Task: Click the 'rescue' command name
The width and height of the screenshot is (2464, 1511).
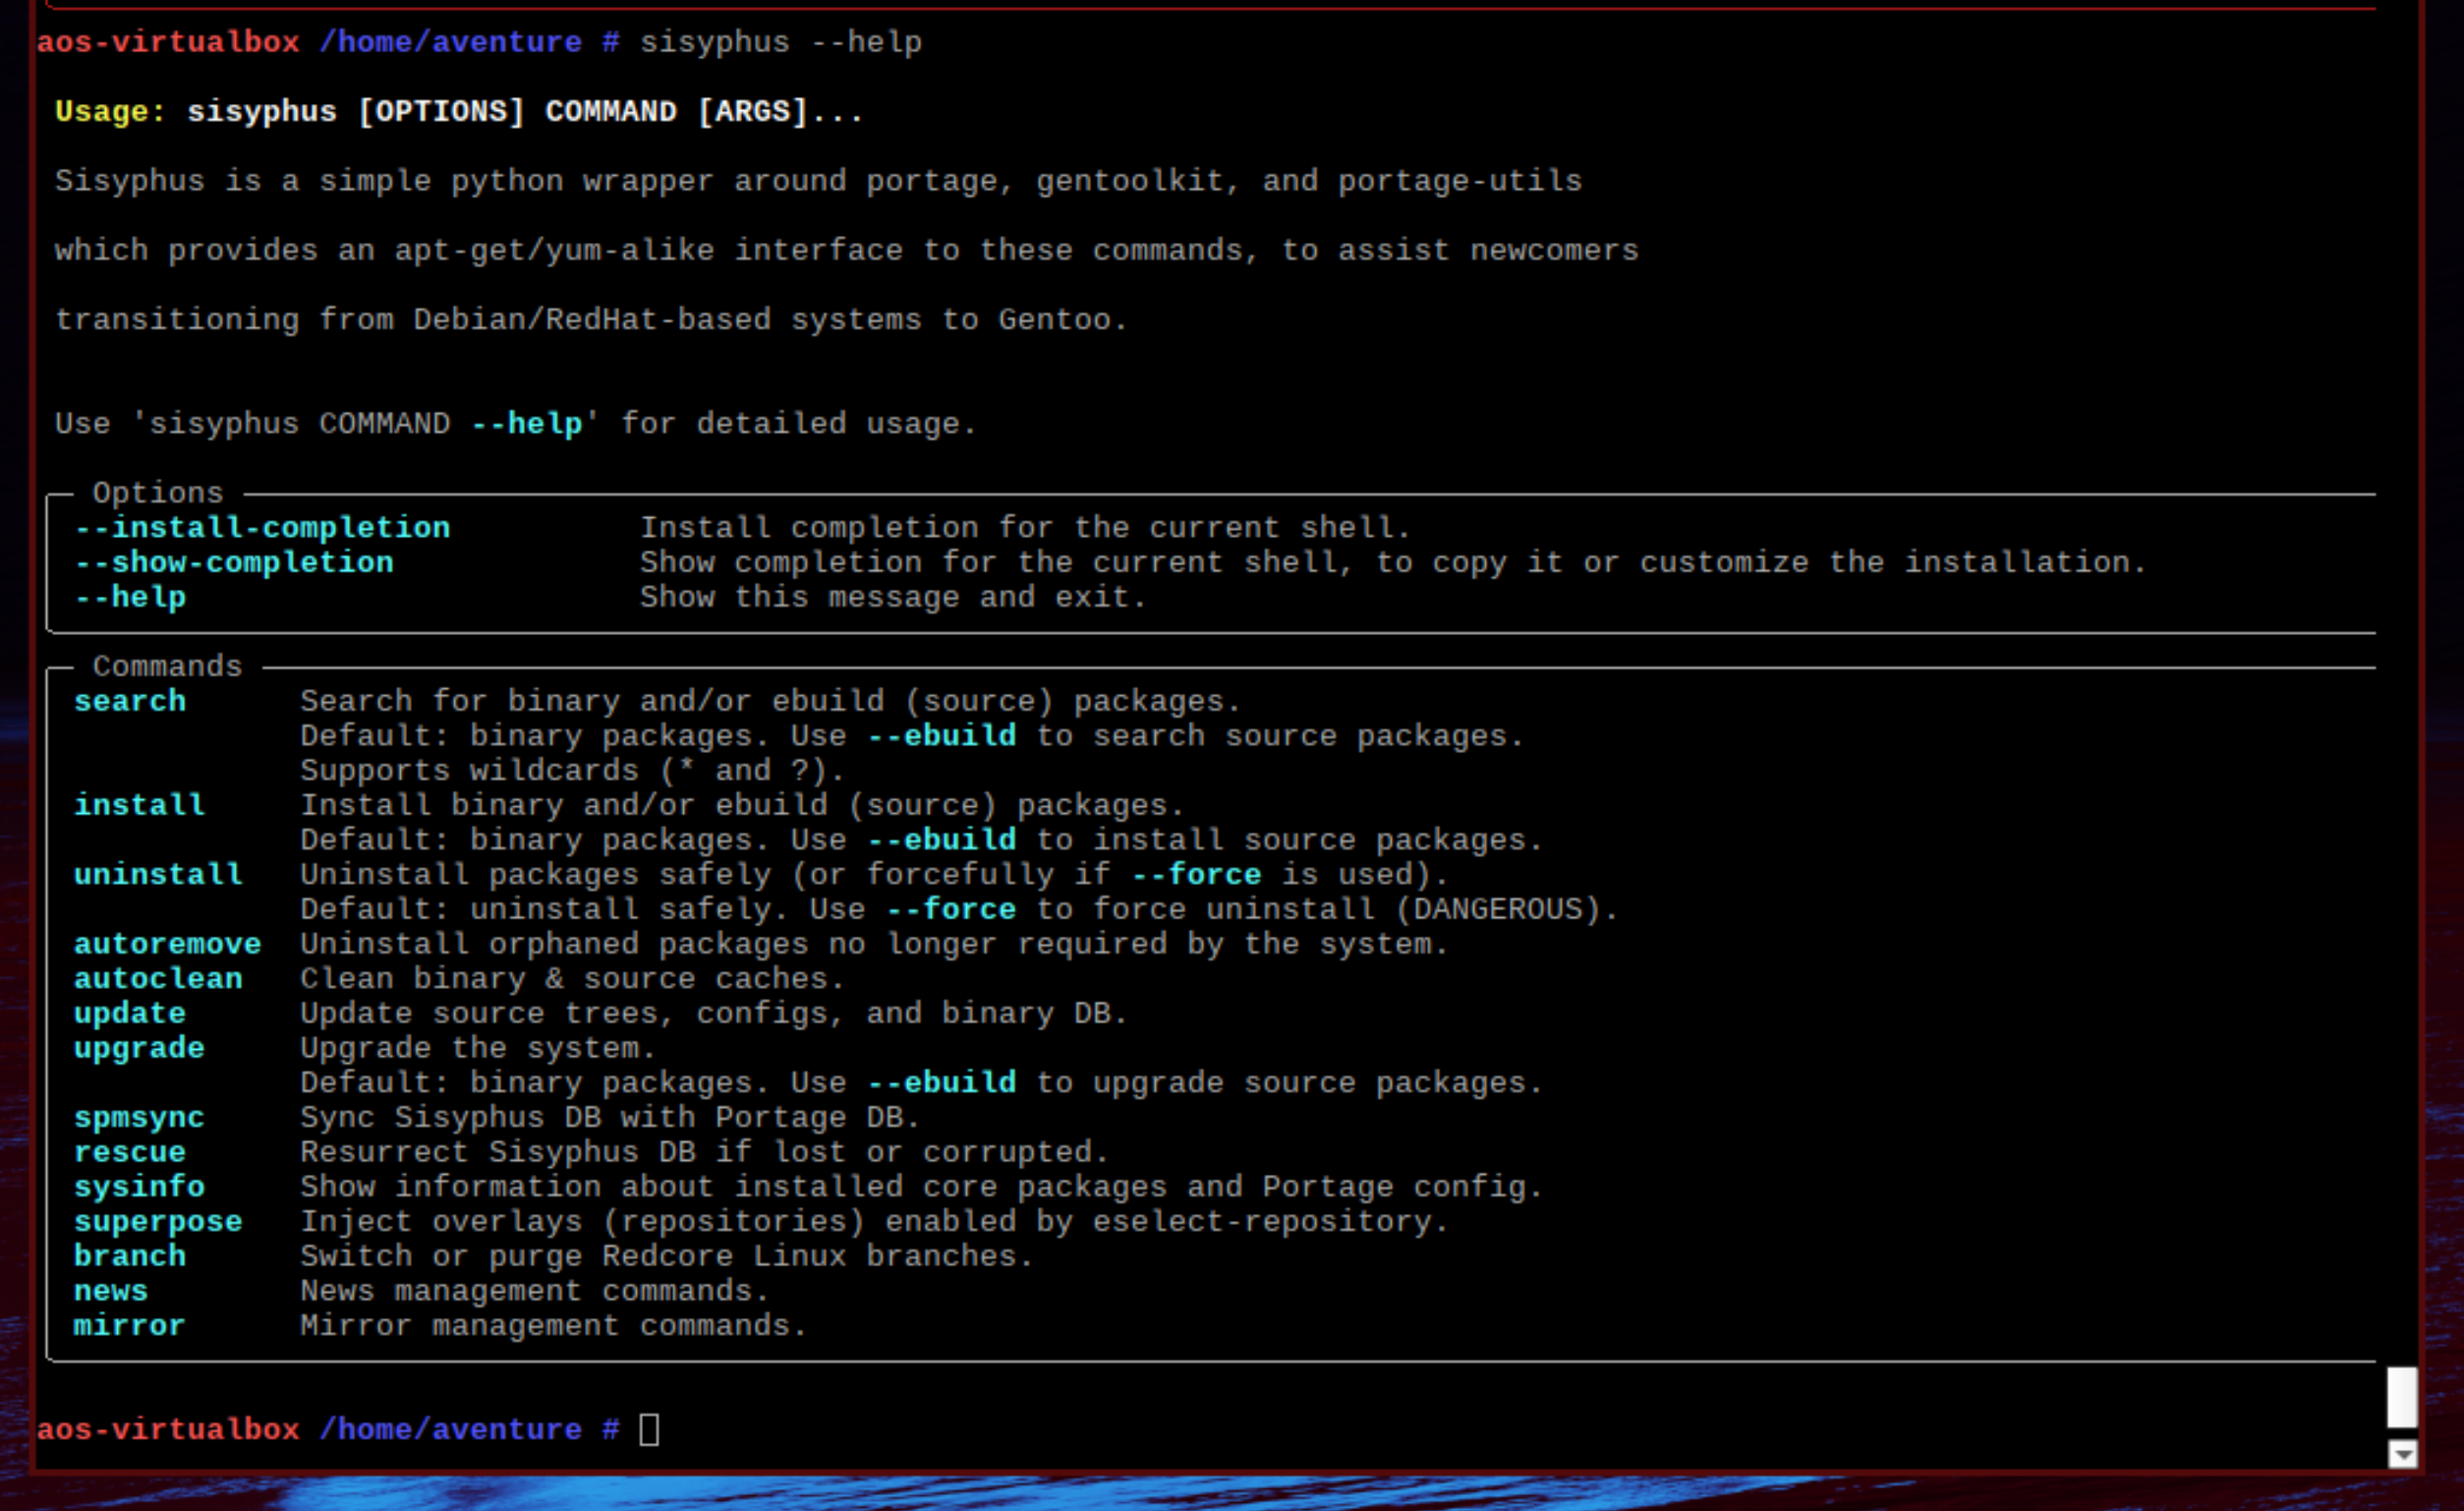Action: [130, 1152]
